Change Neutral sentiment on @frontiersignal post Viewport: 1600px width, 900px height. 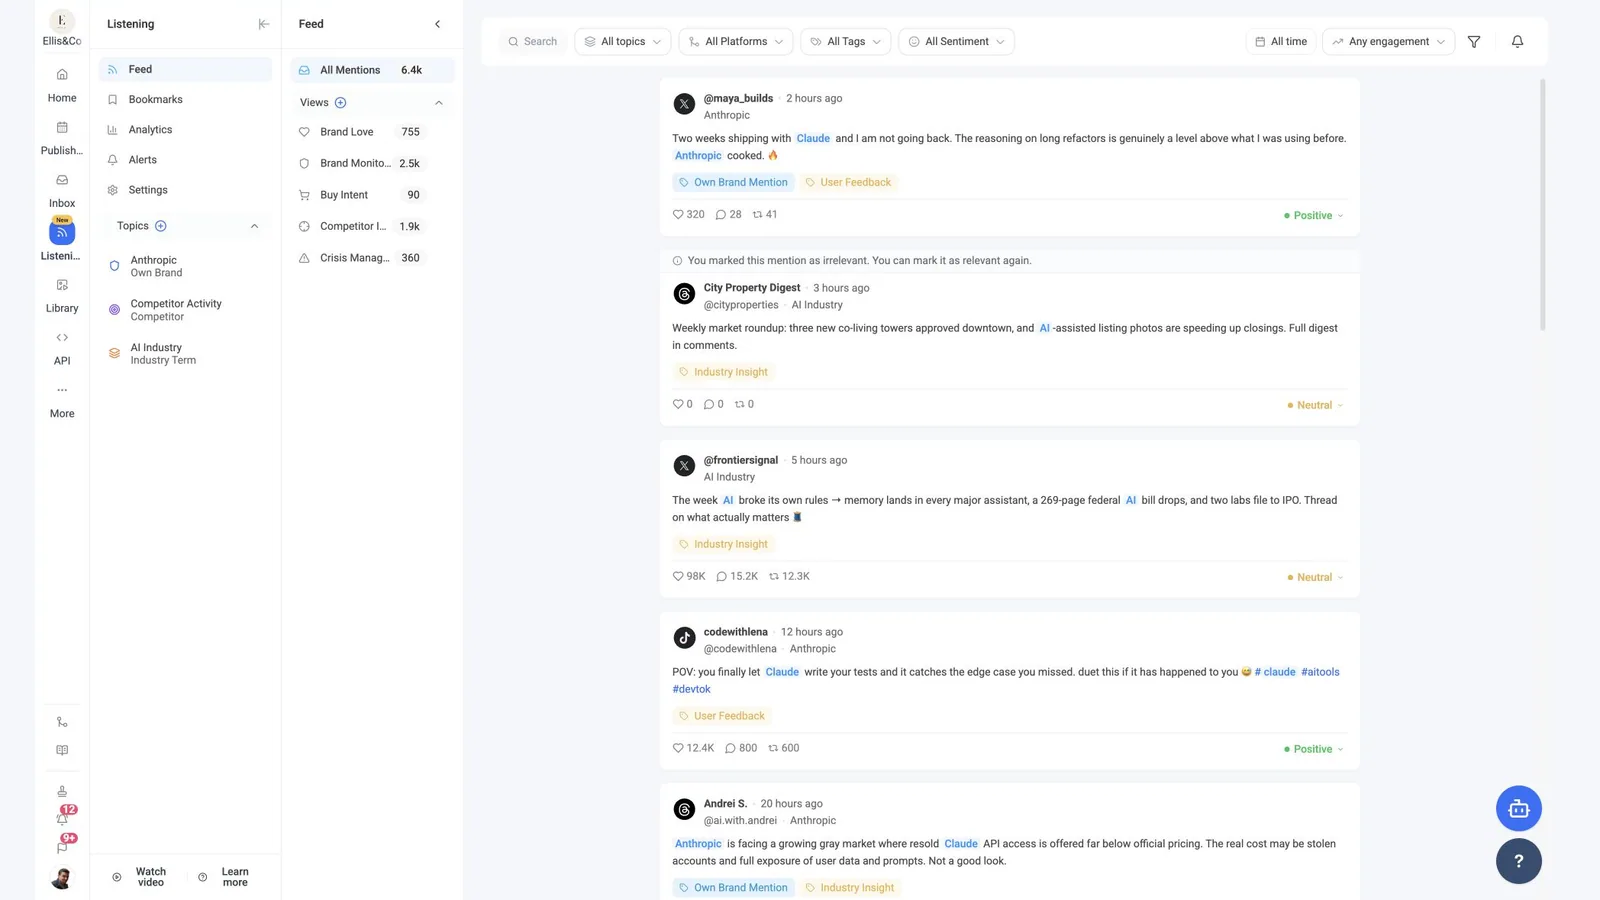click(x=1316, y=578)
